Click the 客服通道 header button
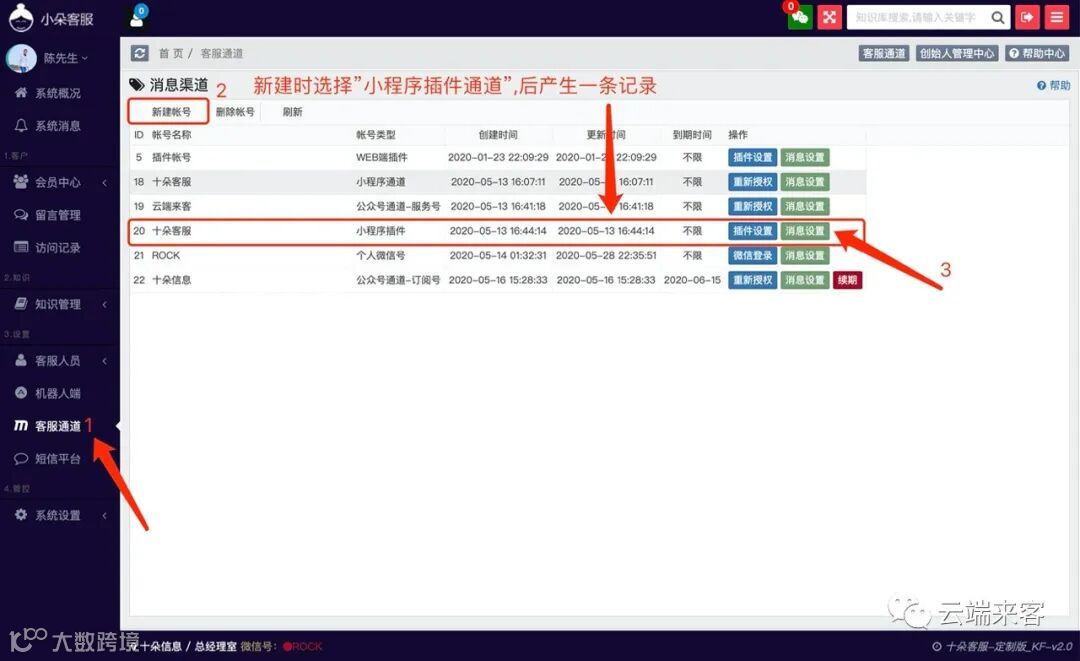Viewport: 1080px width, 661px height. 884,53
